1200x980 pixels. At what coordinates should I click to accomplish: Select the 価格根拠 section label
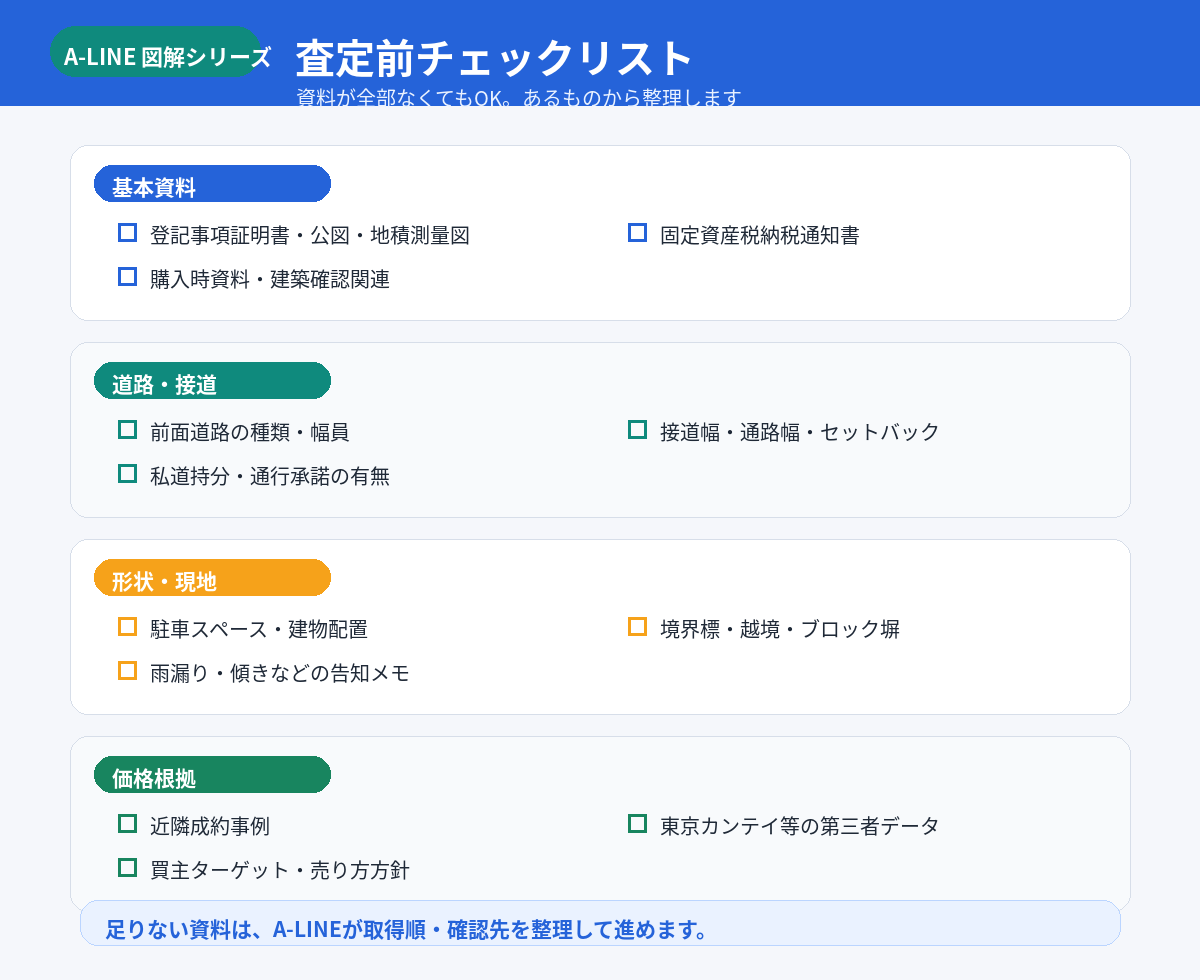[212, 775]
